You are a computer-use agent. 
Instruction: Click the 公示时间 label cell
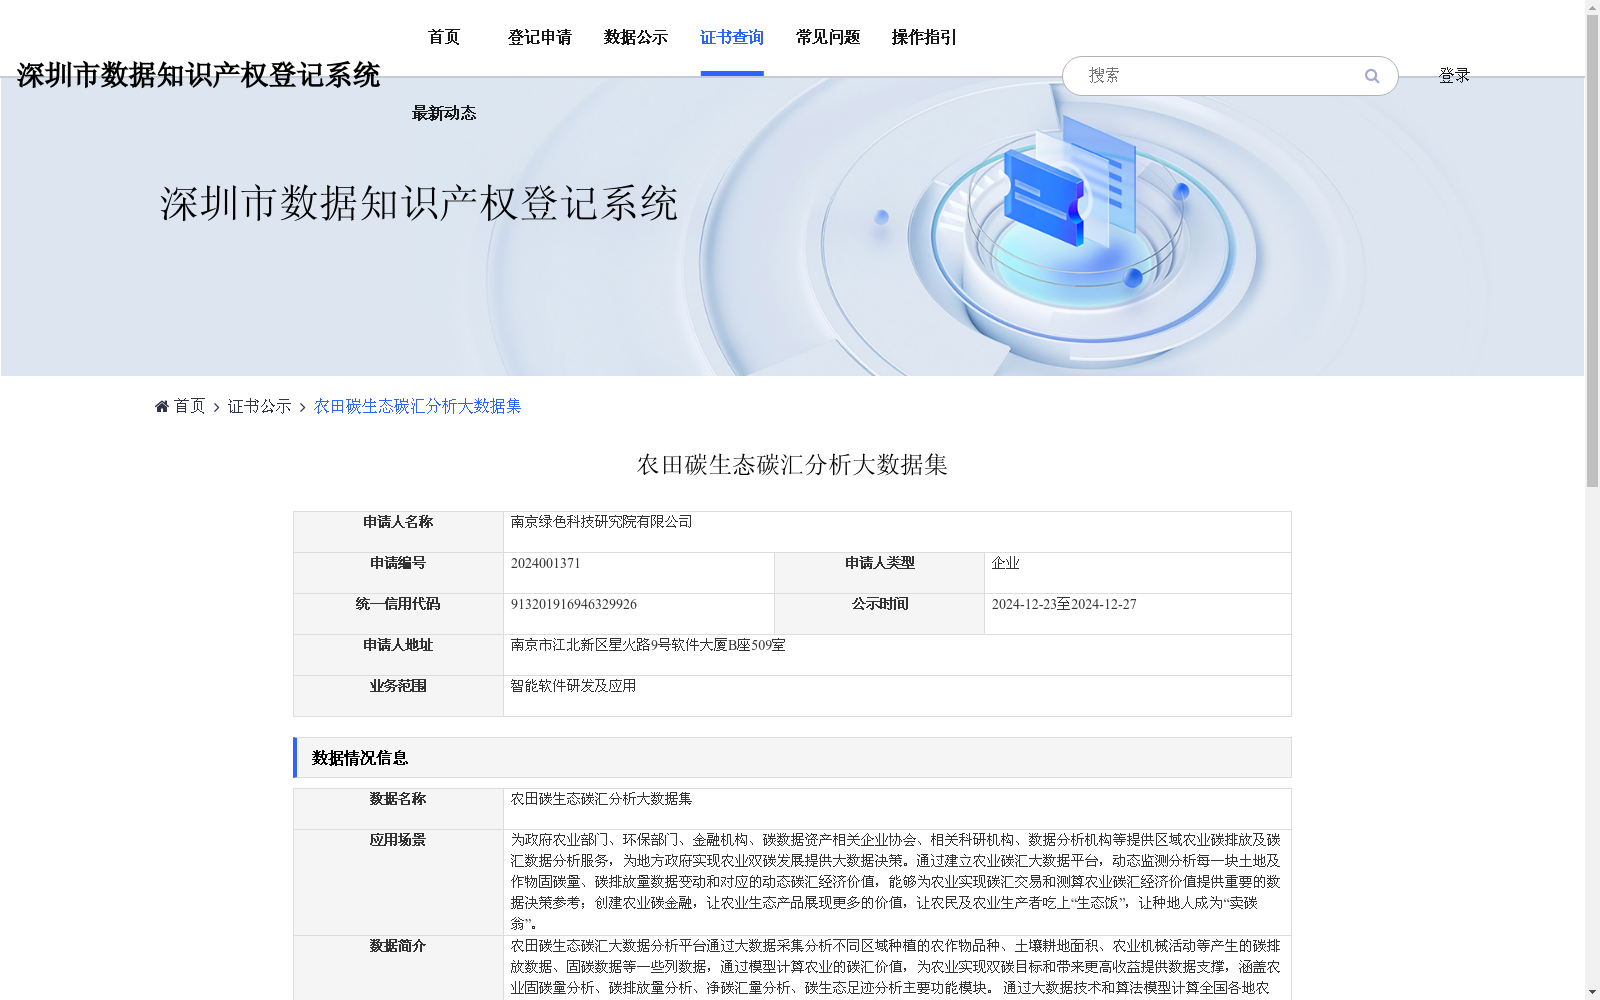coord(880,614)
